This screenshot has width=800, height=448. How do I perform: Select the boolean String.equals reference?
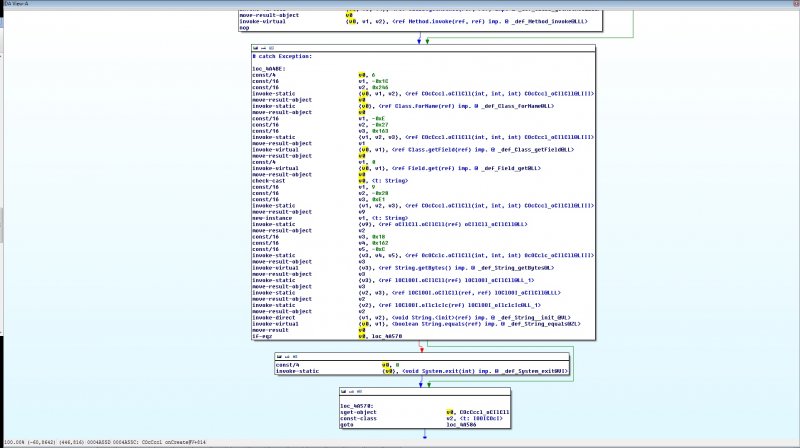486,323
